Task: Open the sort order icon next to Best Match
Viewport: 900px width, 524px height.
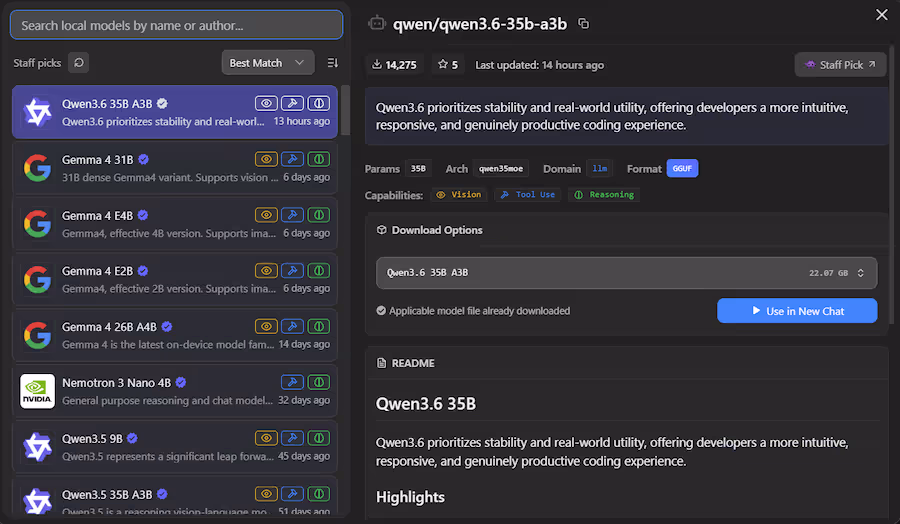Action: 332,63
